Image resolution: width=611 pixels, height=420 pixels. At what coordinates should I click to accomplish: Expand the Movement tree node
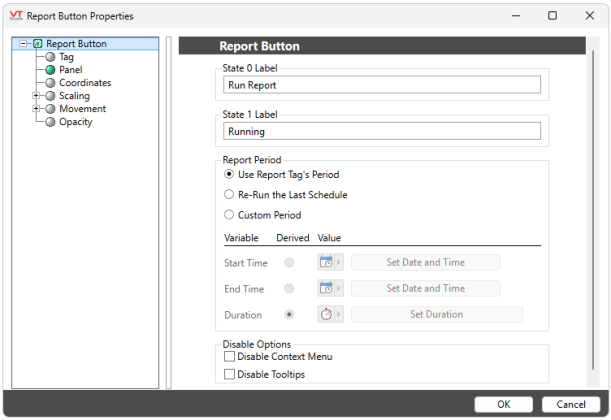tap(36, 109)
